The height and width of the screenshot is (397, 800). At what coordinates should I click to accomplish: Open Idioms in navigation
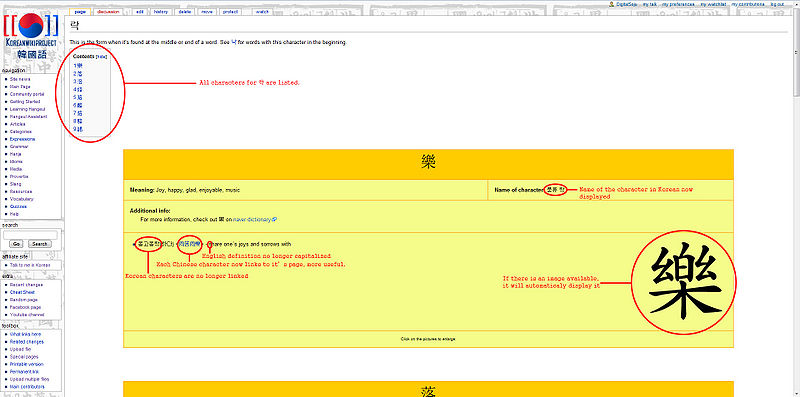coord(16,161)
